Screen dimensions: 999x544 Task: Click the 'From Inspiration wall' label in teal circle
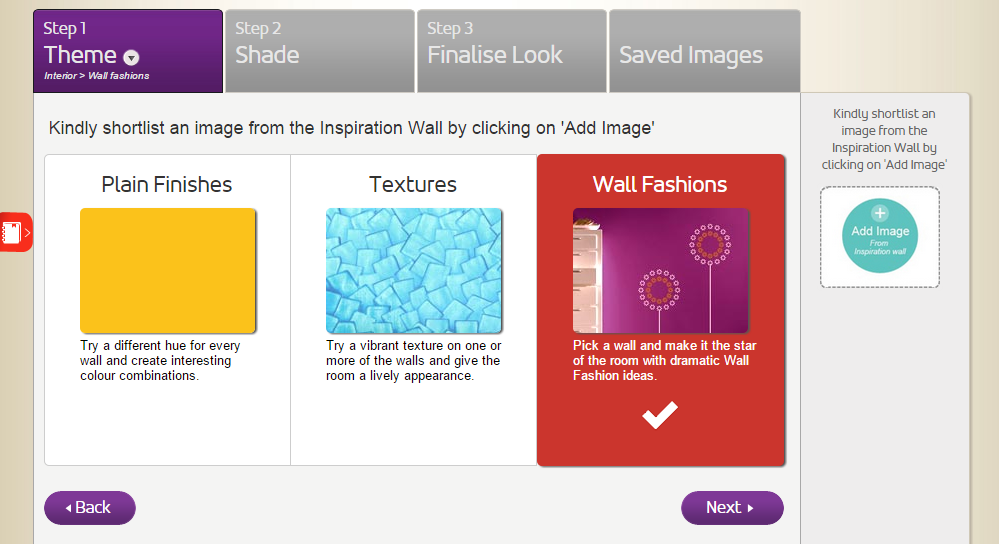[x=880, y=247]
